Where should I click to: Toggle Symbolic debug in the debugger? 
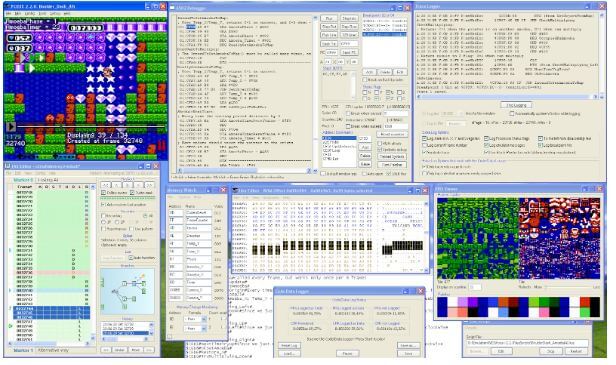tap(380, 150)
